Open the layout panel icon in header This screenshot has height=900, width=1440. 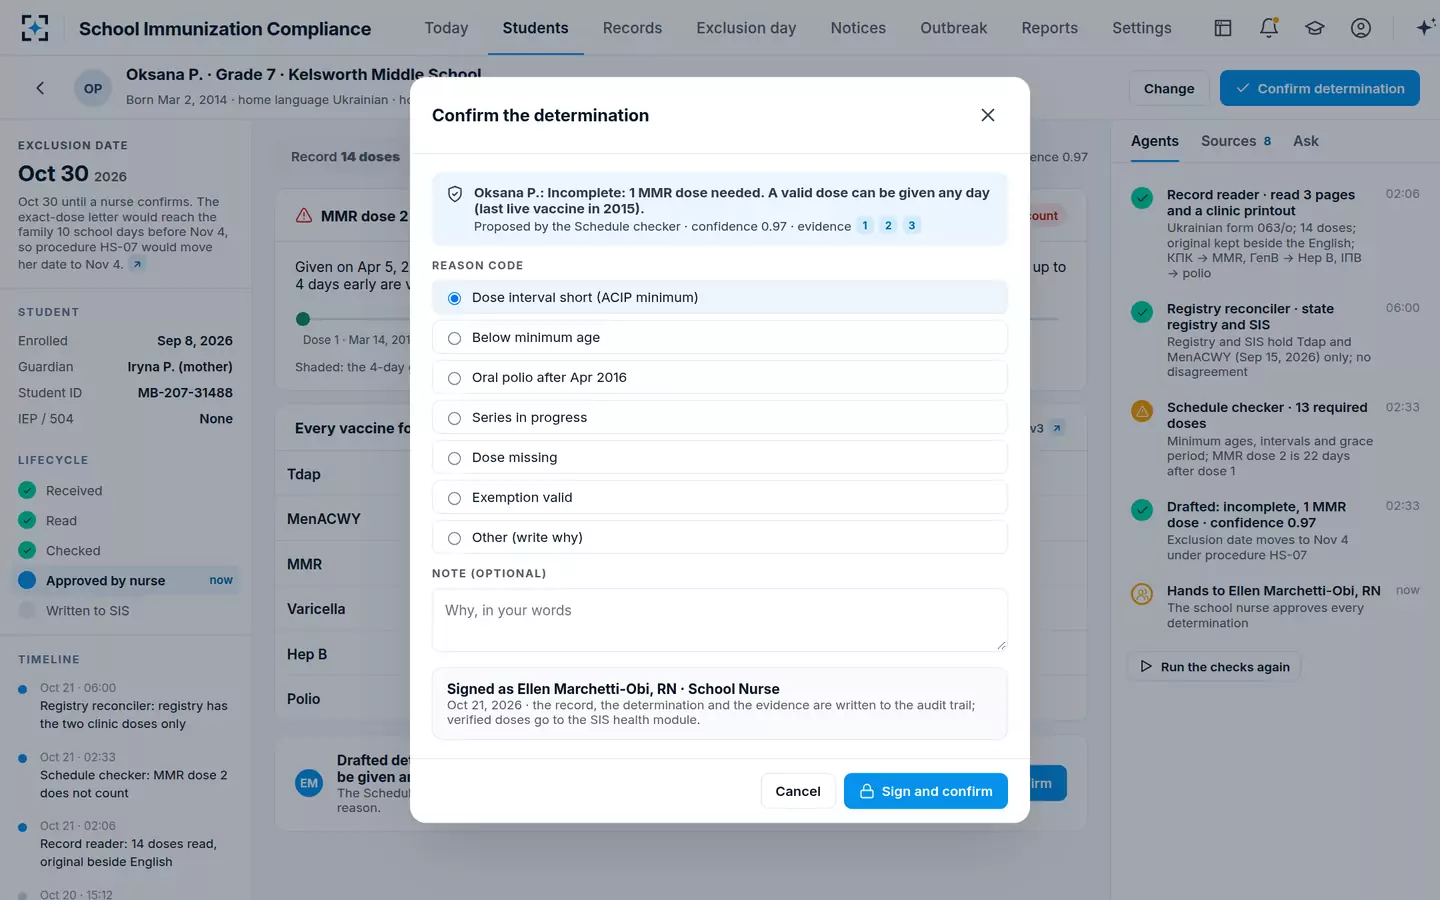click(1222, 28)
